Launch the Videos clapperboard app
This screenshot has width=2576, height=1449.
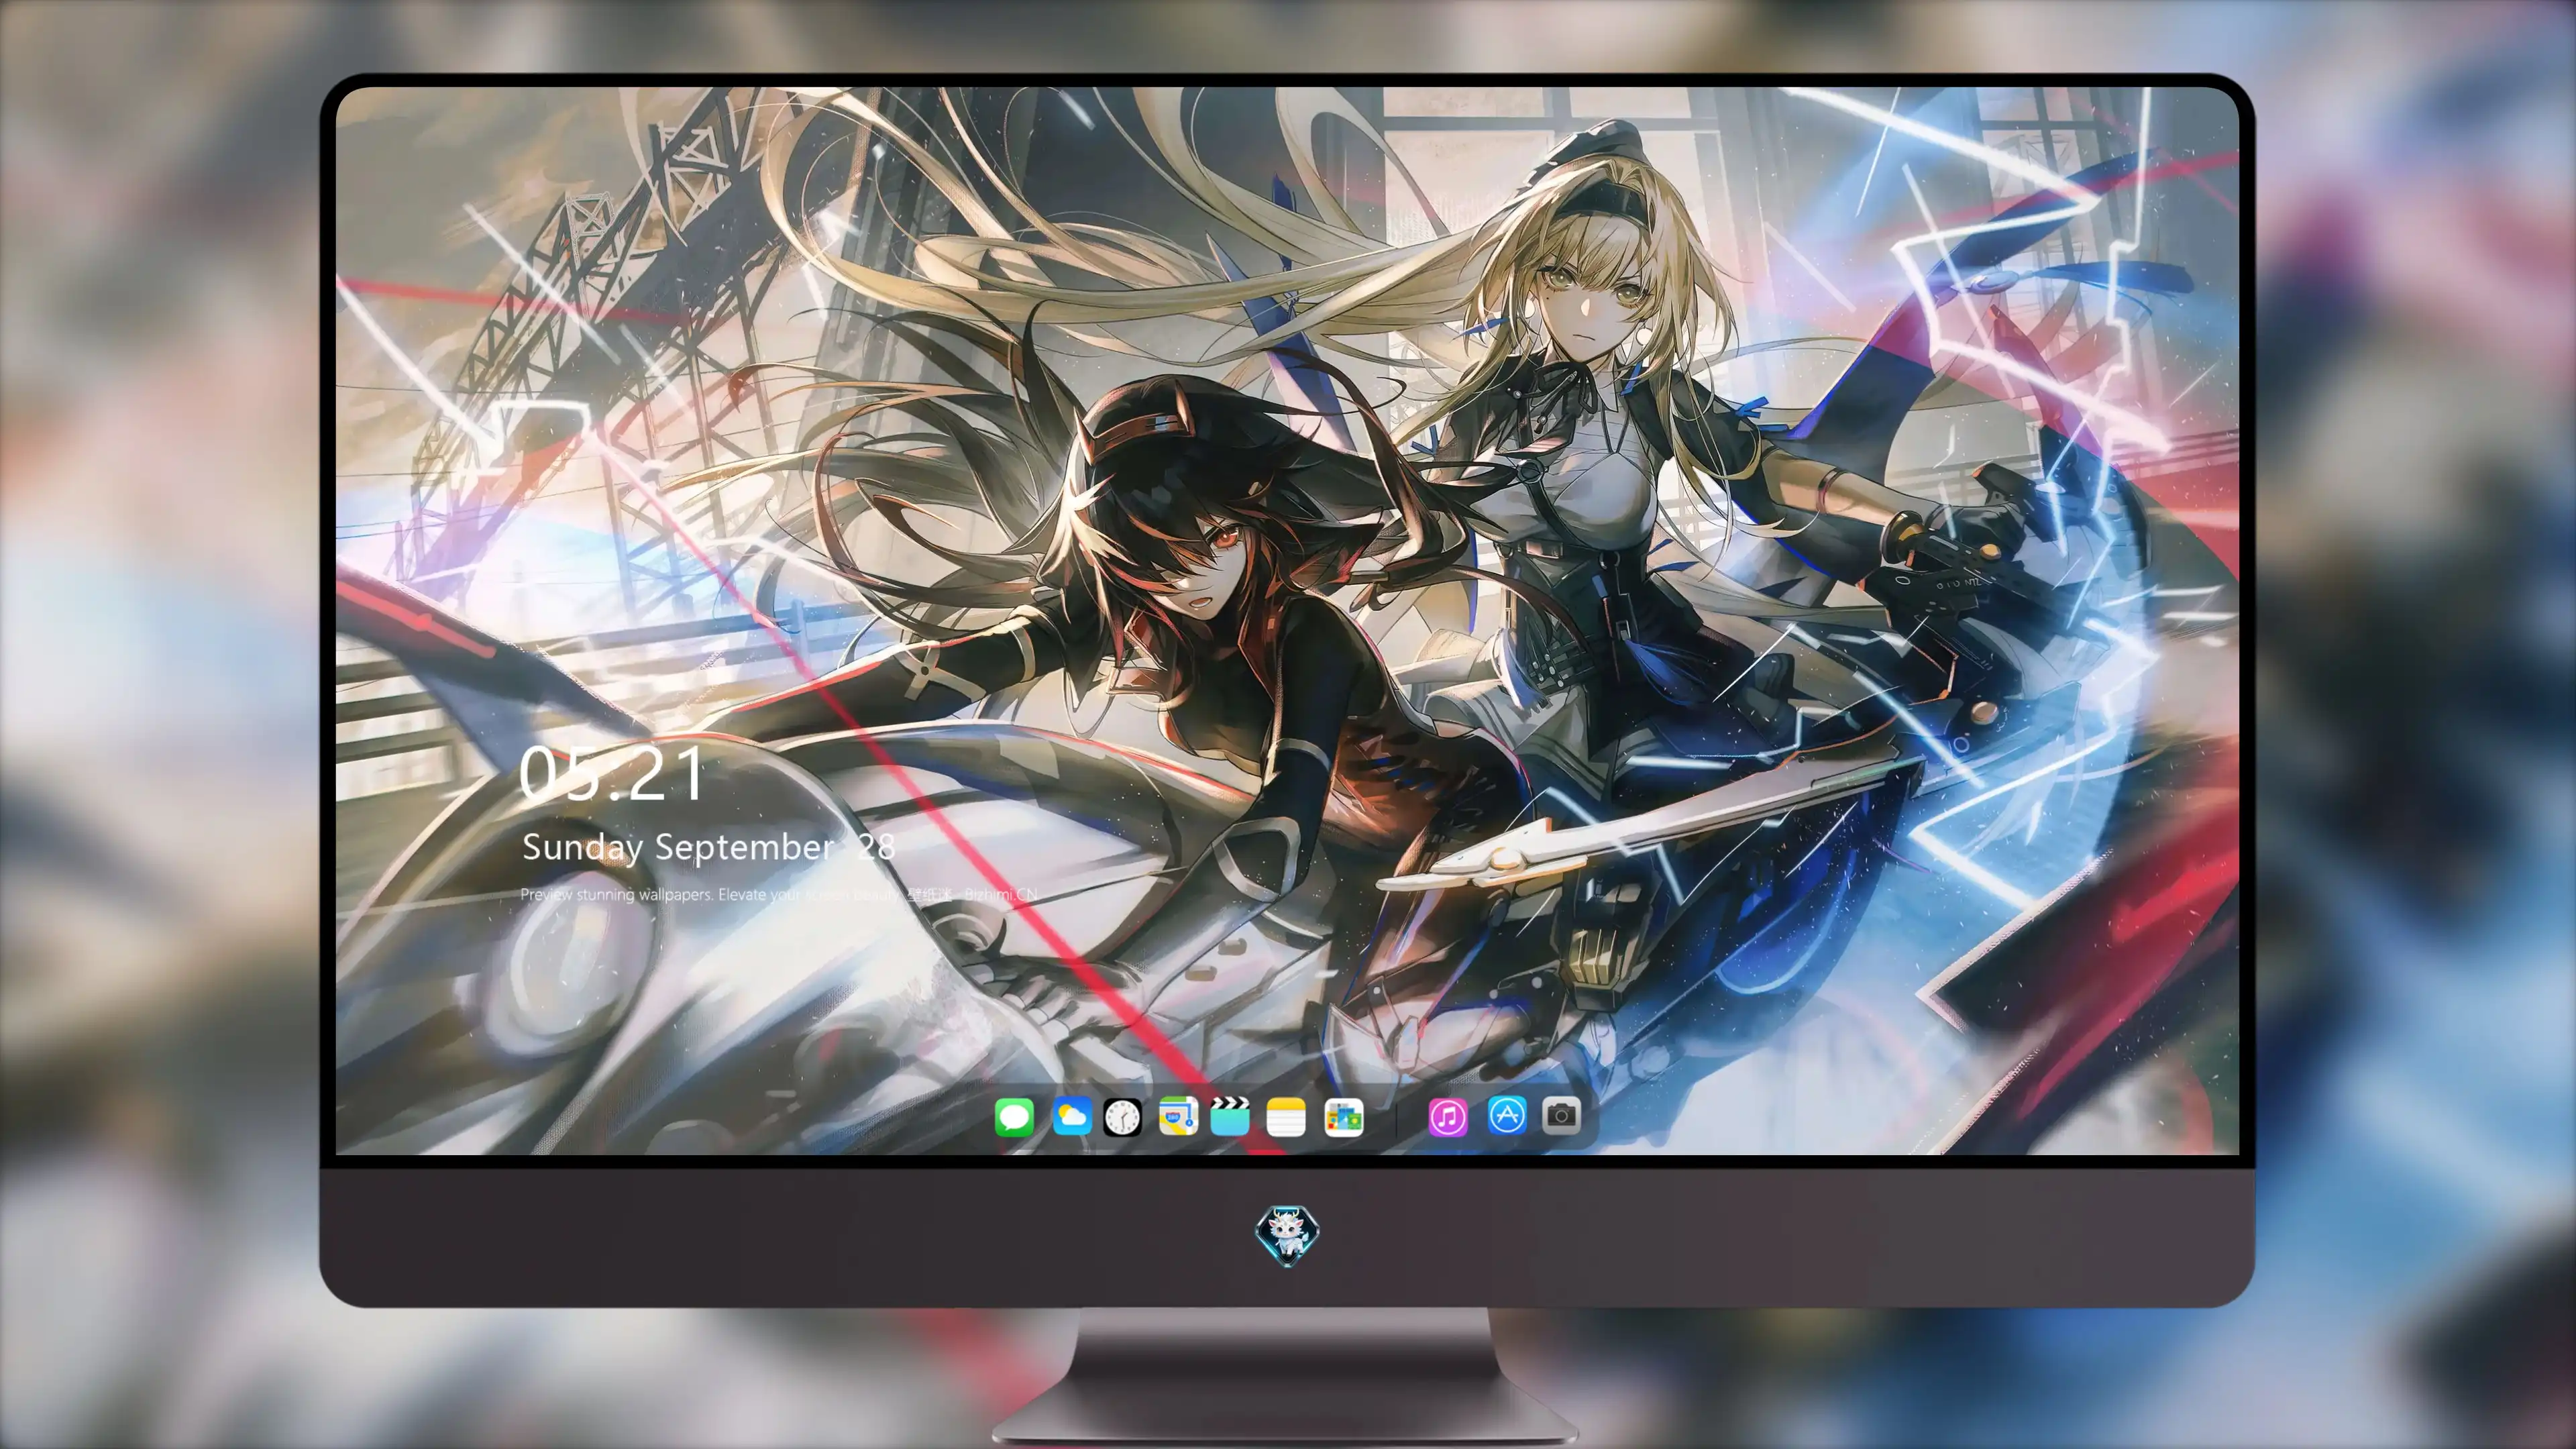1230,1116
